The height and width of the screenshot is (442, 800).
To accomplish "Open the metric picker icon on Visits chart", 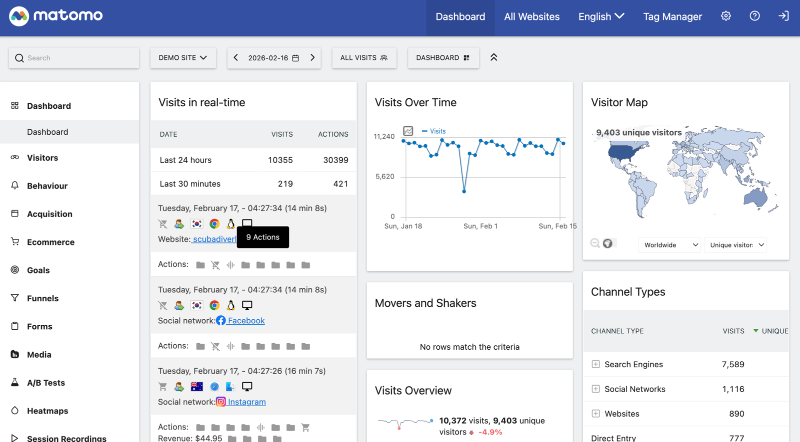I will coord(408,131).
